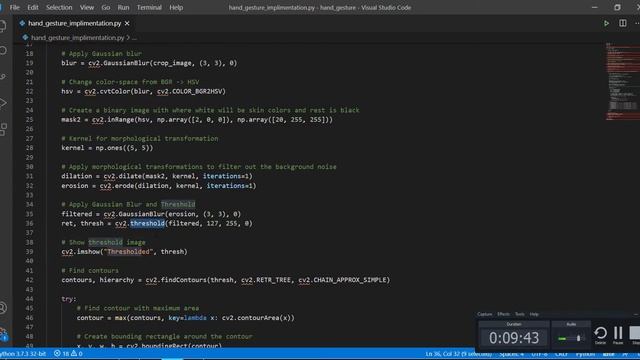Click the lambda keyword on line 46
The image size is (640, 360).
[196, 318]
